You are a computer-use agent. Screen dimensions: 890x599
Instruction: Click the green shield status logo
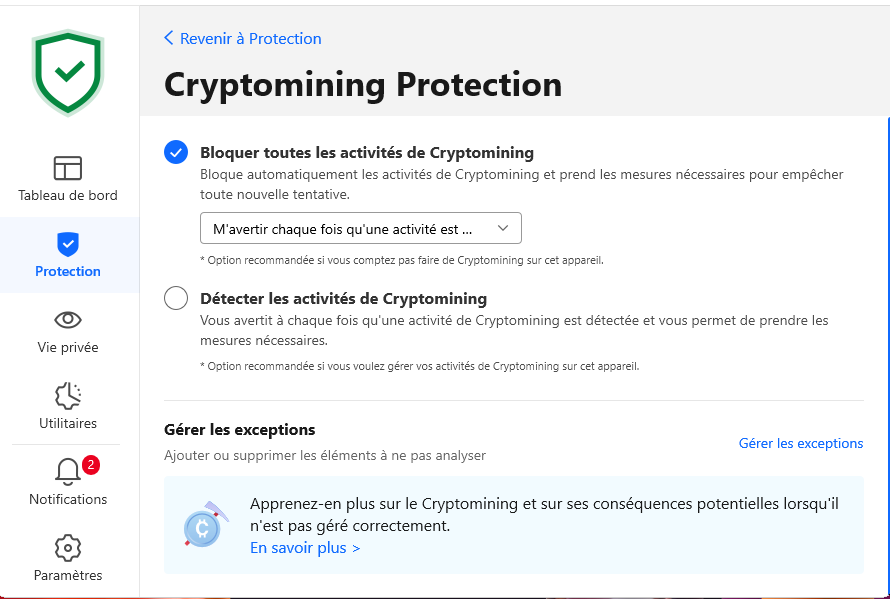tap(68, 72)
